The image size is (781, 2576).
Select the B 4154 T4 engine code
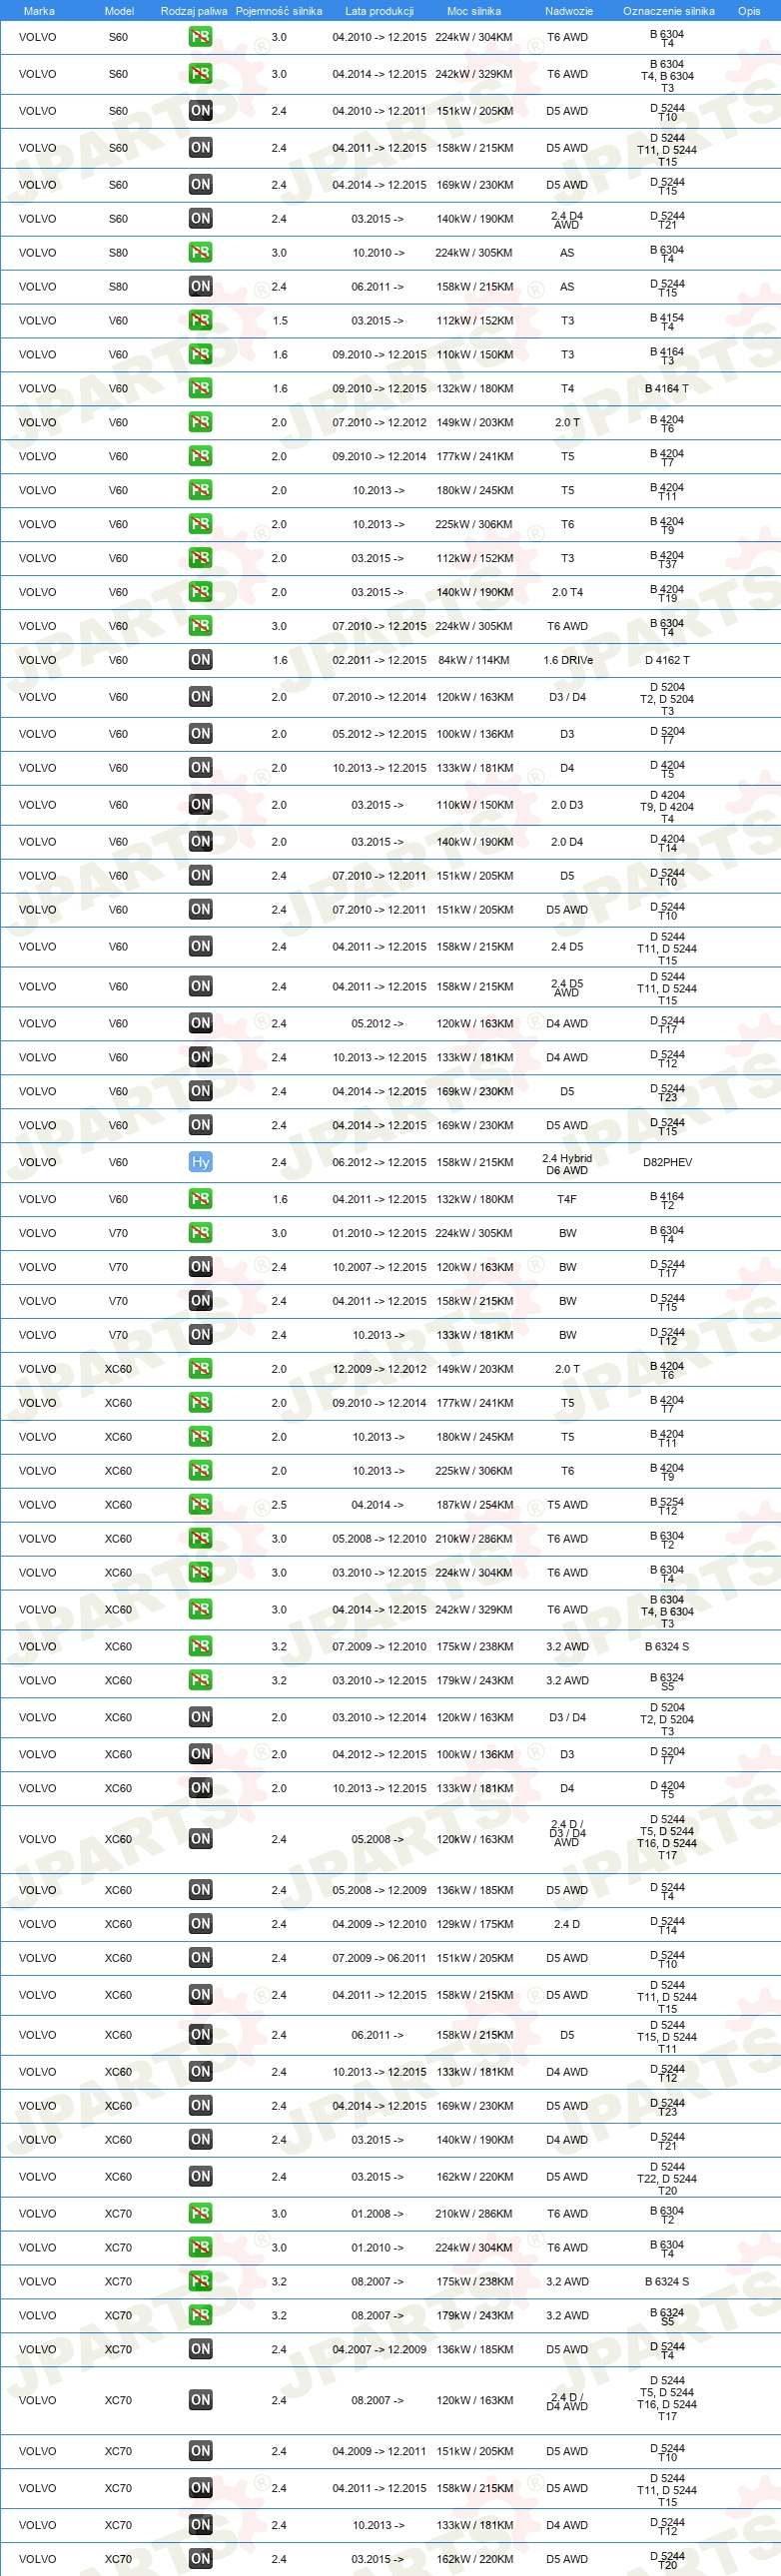[x=667, y=322]
